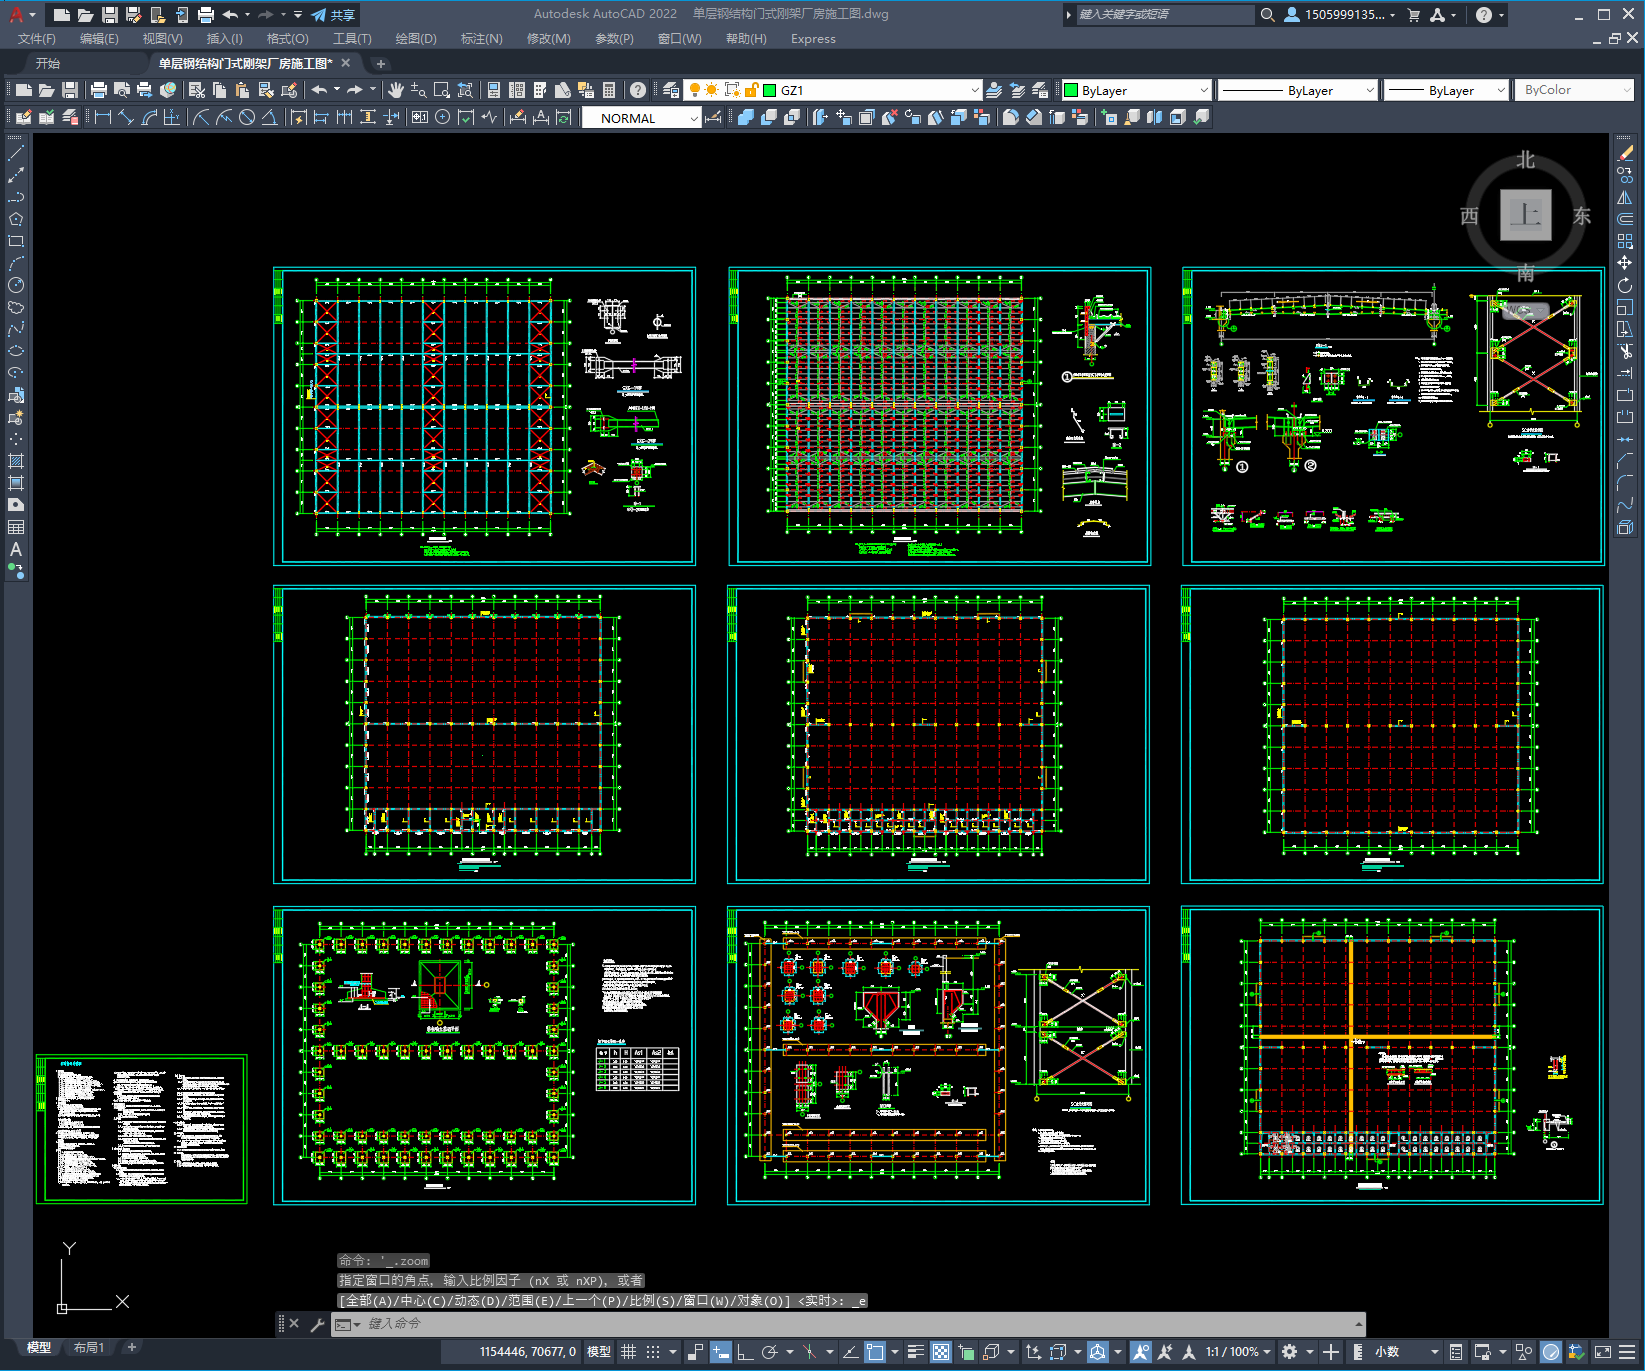
Task: Click the Make Object's Layer Current icon
Action: 994,90
